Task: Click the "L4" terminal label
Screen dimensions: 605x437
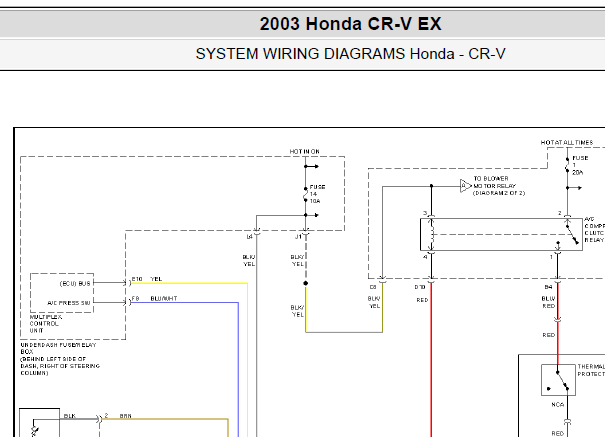Action: coord(249,237)
